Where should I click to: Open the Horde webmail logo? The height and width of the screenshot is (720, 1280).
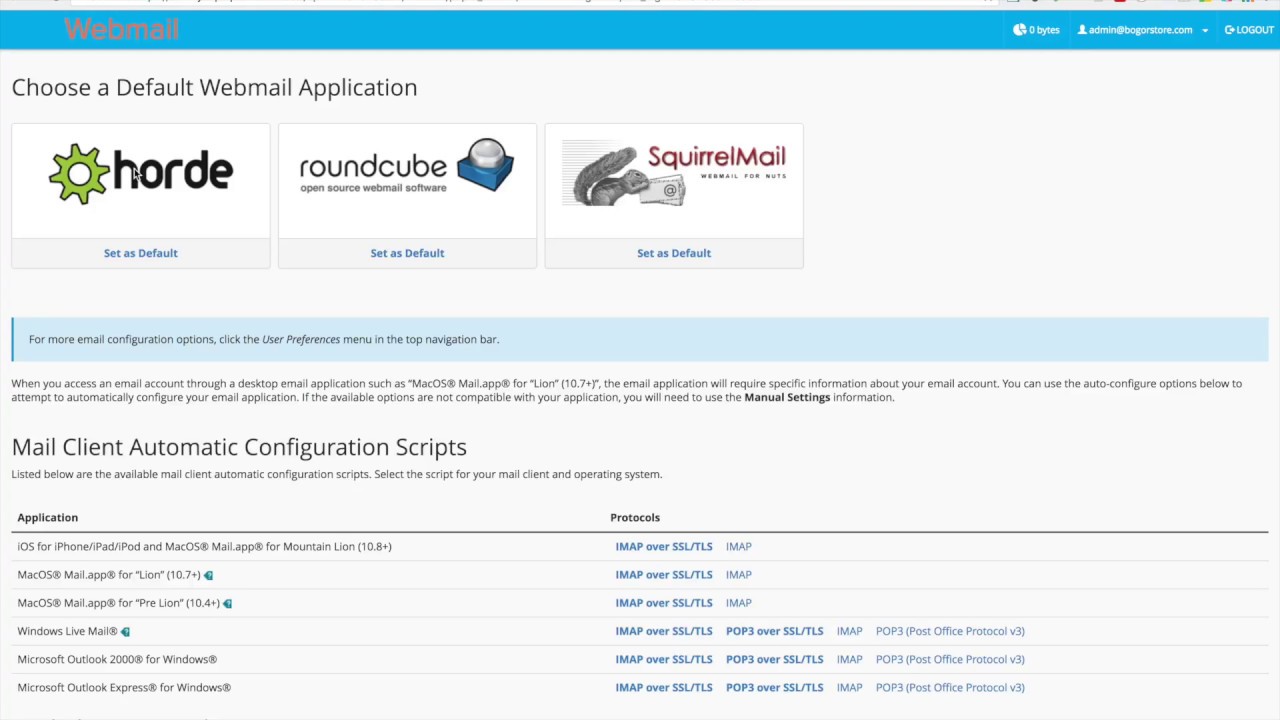coord(141,174)
